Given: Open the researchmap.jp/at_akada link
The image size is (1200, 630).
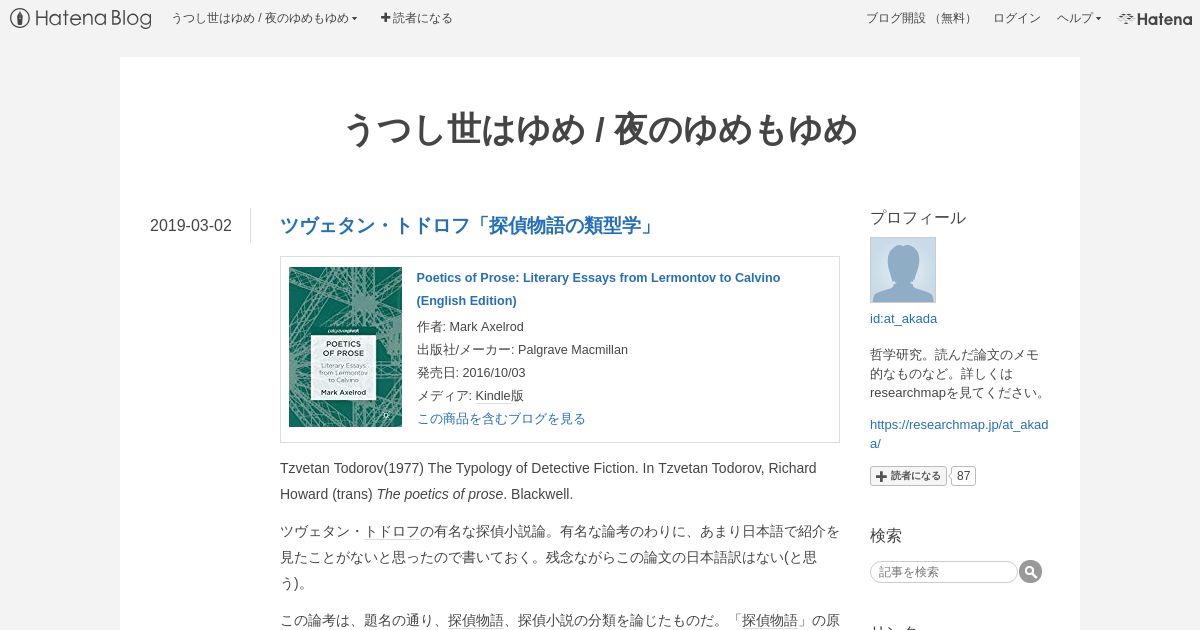Looking at the screenshot, I should (959, 433).
